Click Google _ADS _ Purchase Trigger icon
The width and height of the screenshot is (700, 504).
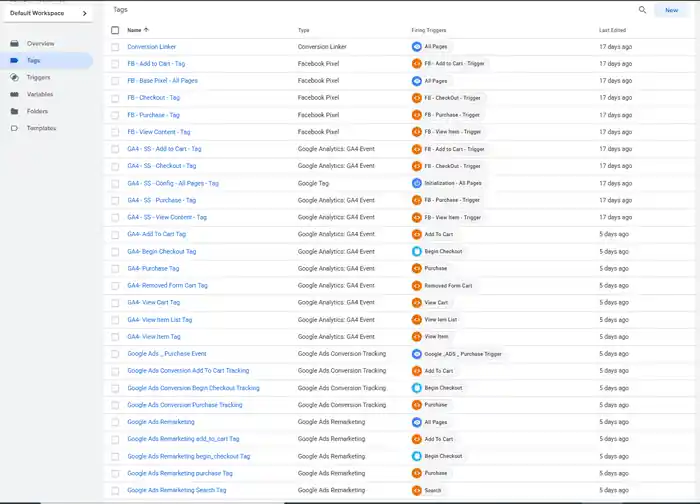coord(417,354)
